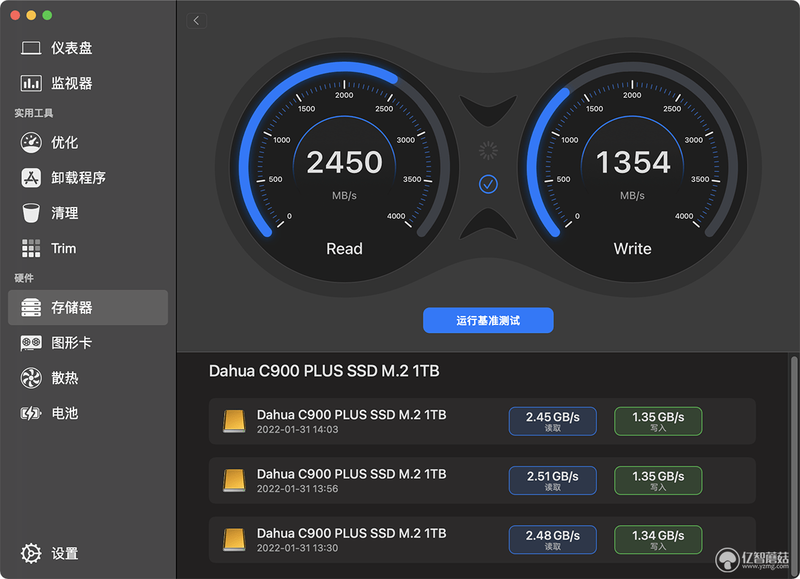Open the 设置 gear icon
800x579 pixels.
pyautogui.click(x=31, y=553)
